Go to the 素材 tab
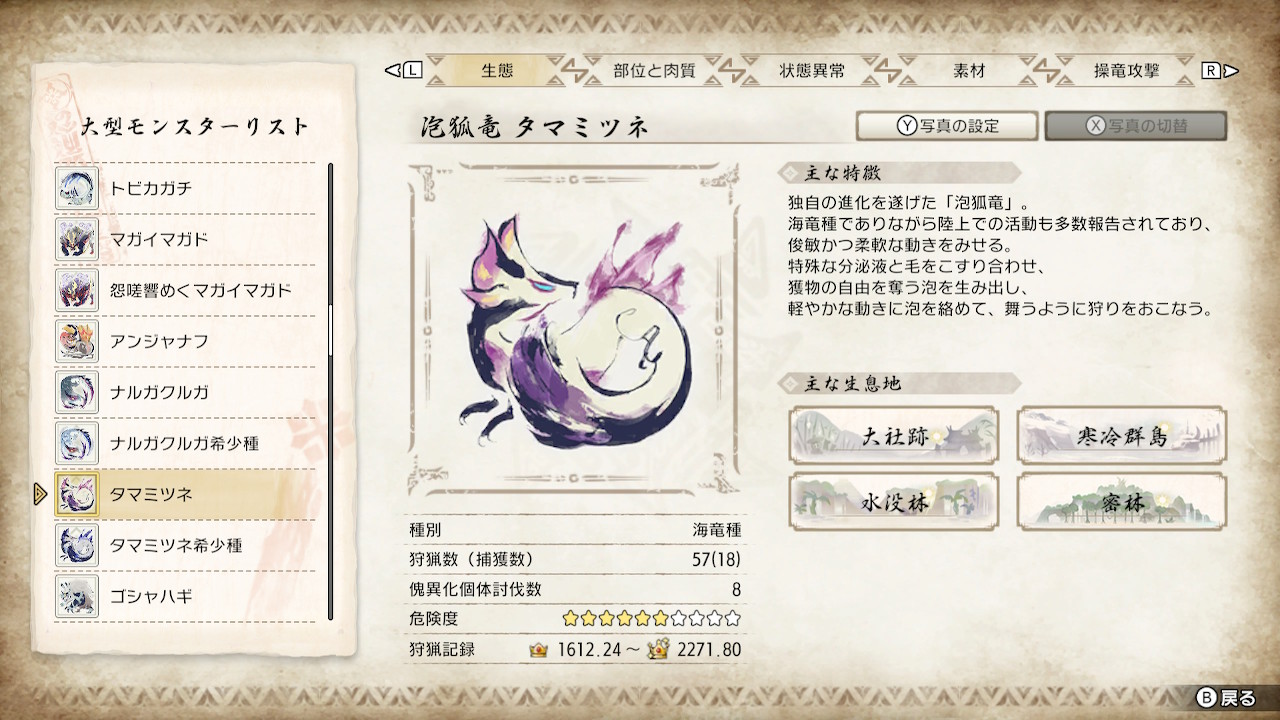The width and height of the screenshot is (1280, 720). coord(969,71)
